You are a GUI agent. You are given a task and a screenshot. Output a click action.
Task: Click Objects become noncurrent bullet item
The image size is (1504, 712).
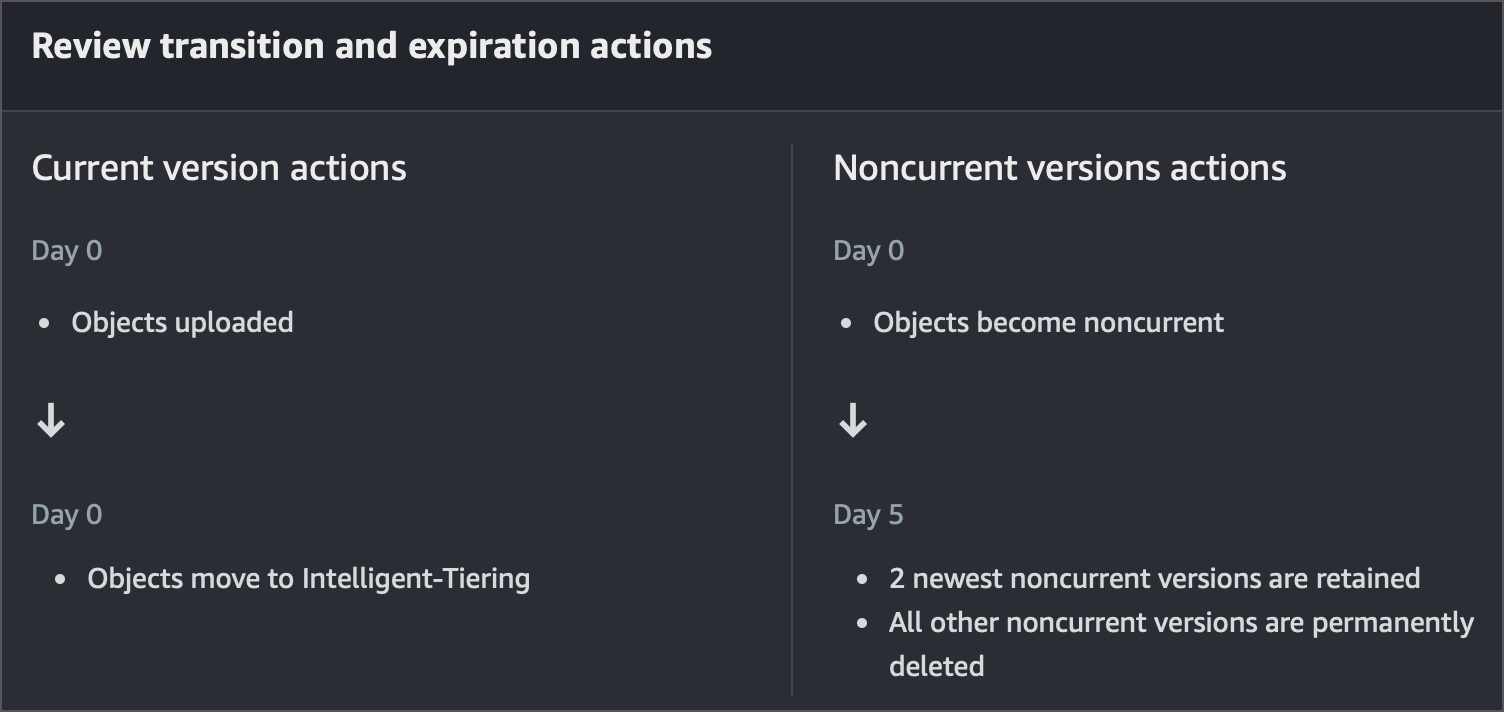point(1048,323)
